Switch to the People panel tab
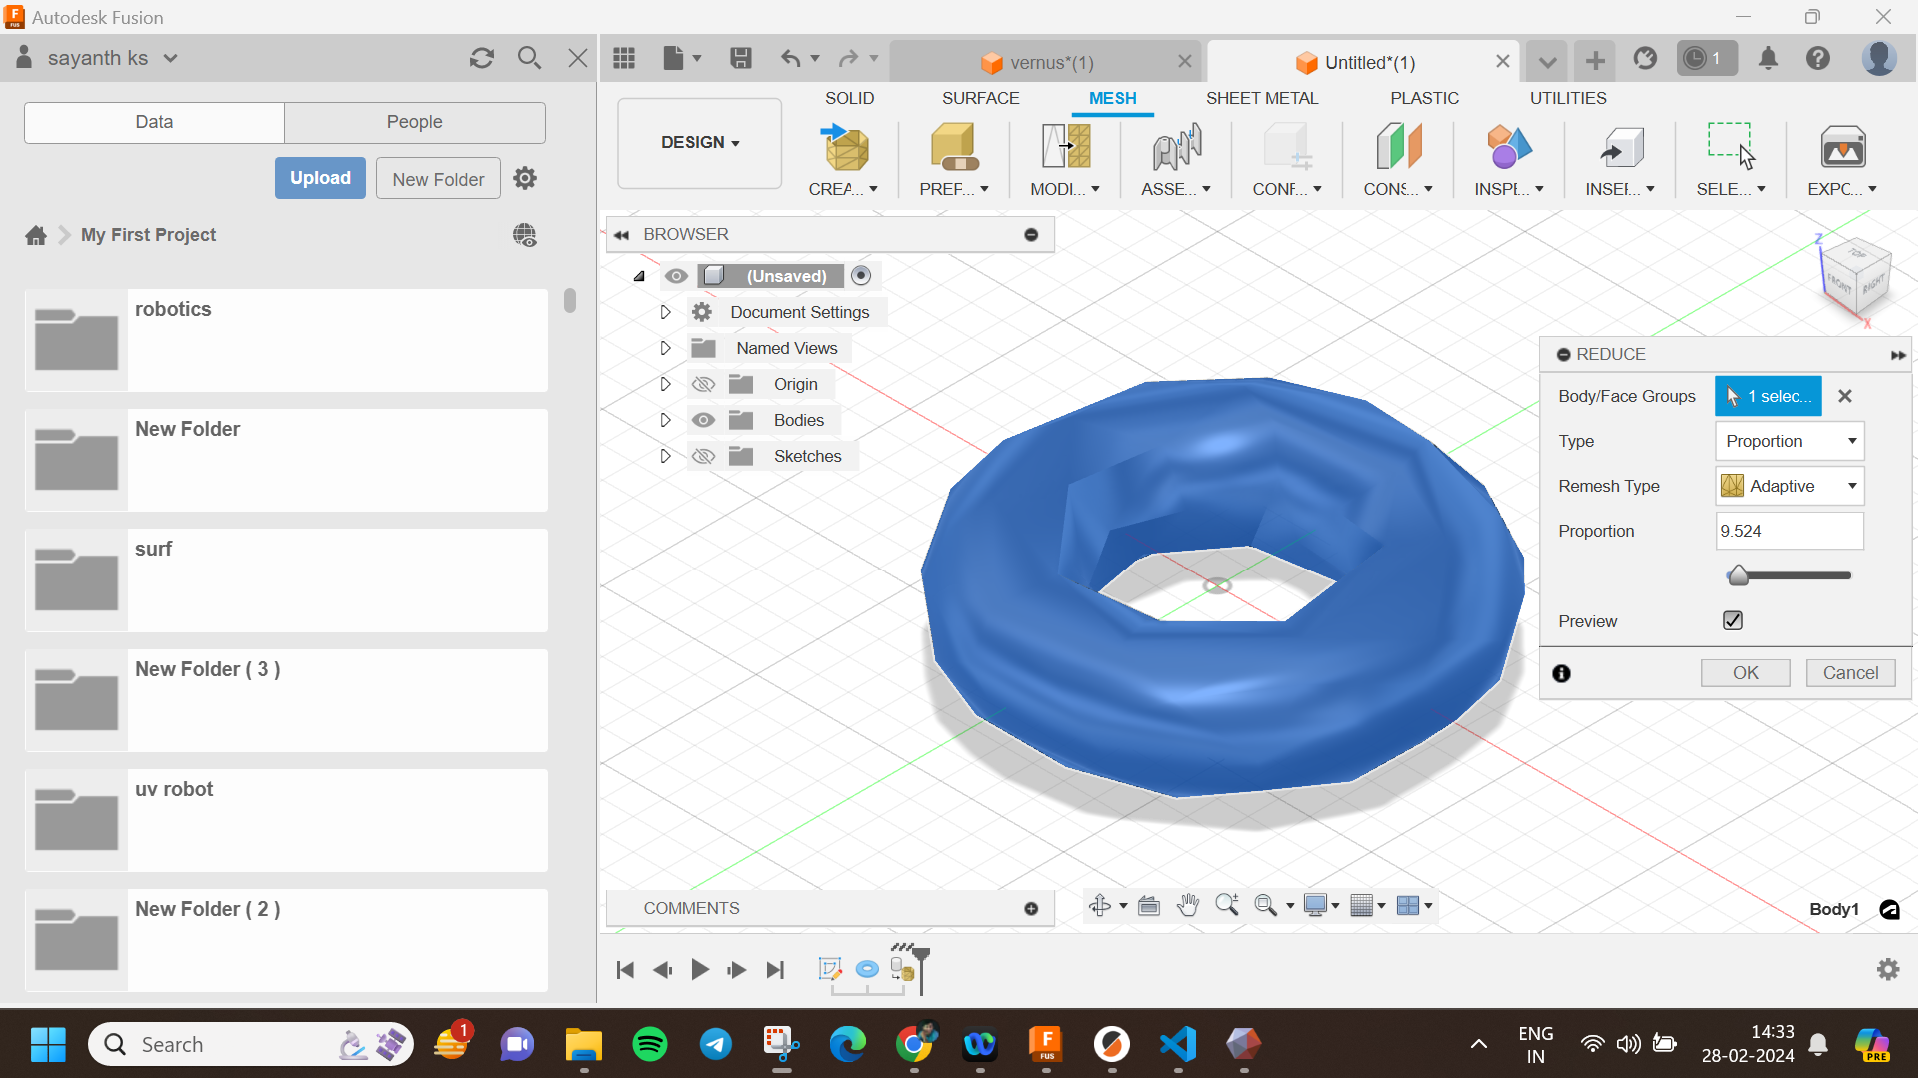 pyautogui.click(x=415, y=122)
